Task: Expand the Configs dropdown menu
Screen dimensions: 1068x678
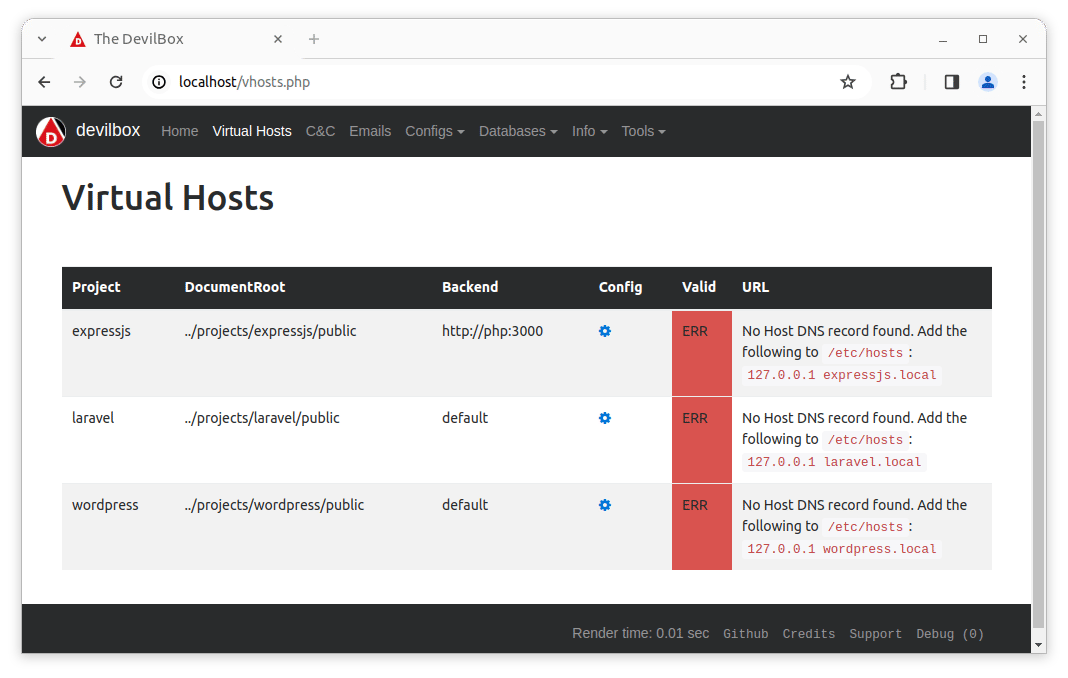Action: (434, 131)
